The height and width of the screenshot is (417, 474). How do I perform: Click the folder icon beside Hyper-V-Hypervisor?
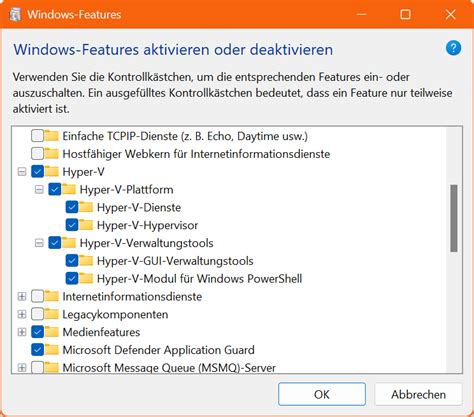[86, 225]
